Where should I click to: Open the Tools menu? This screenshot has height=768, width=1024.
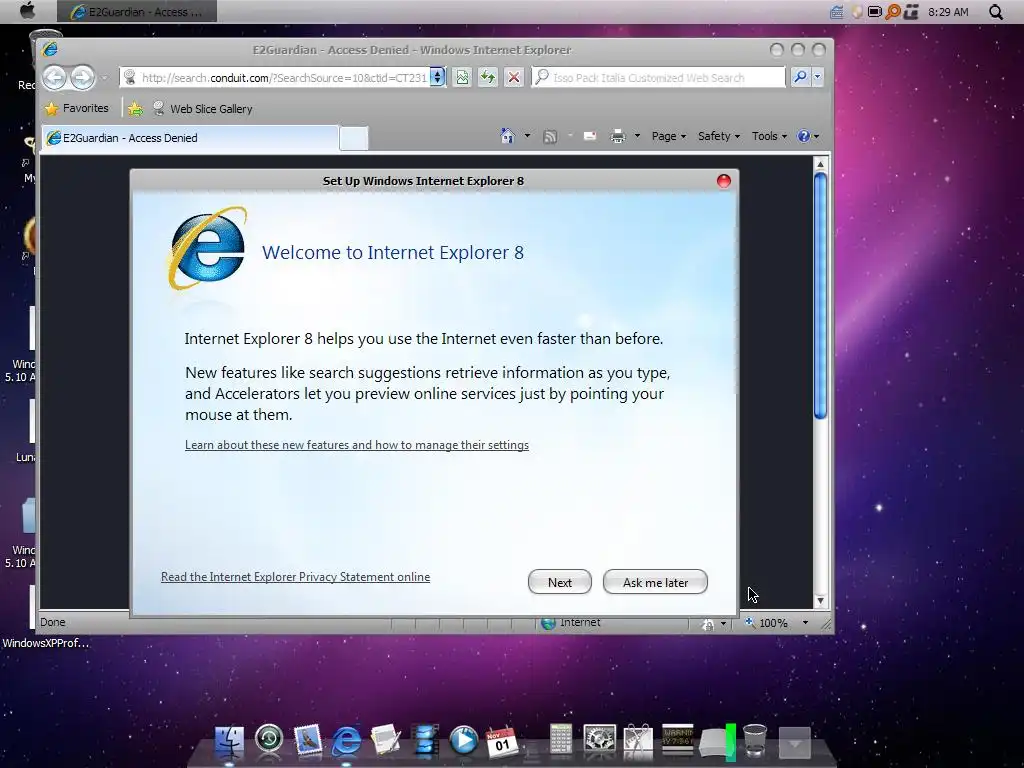click(769, 136)
